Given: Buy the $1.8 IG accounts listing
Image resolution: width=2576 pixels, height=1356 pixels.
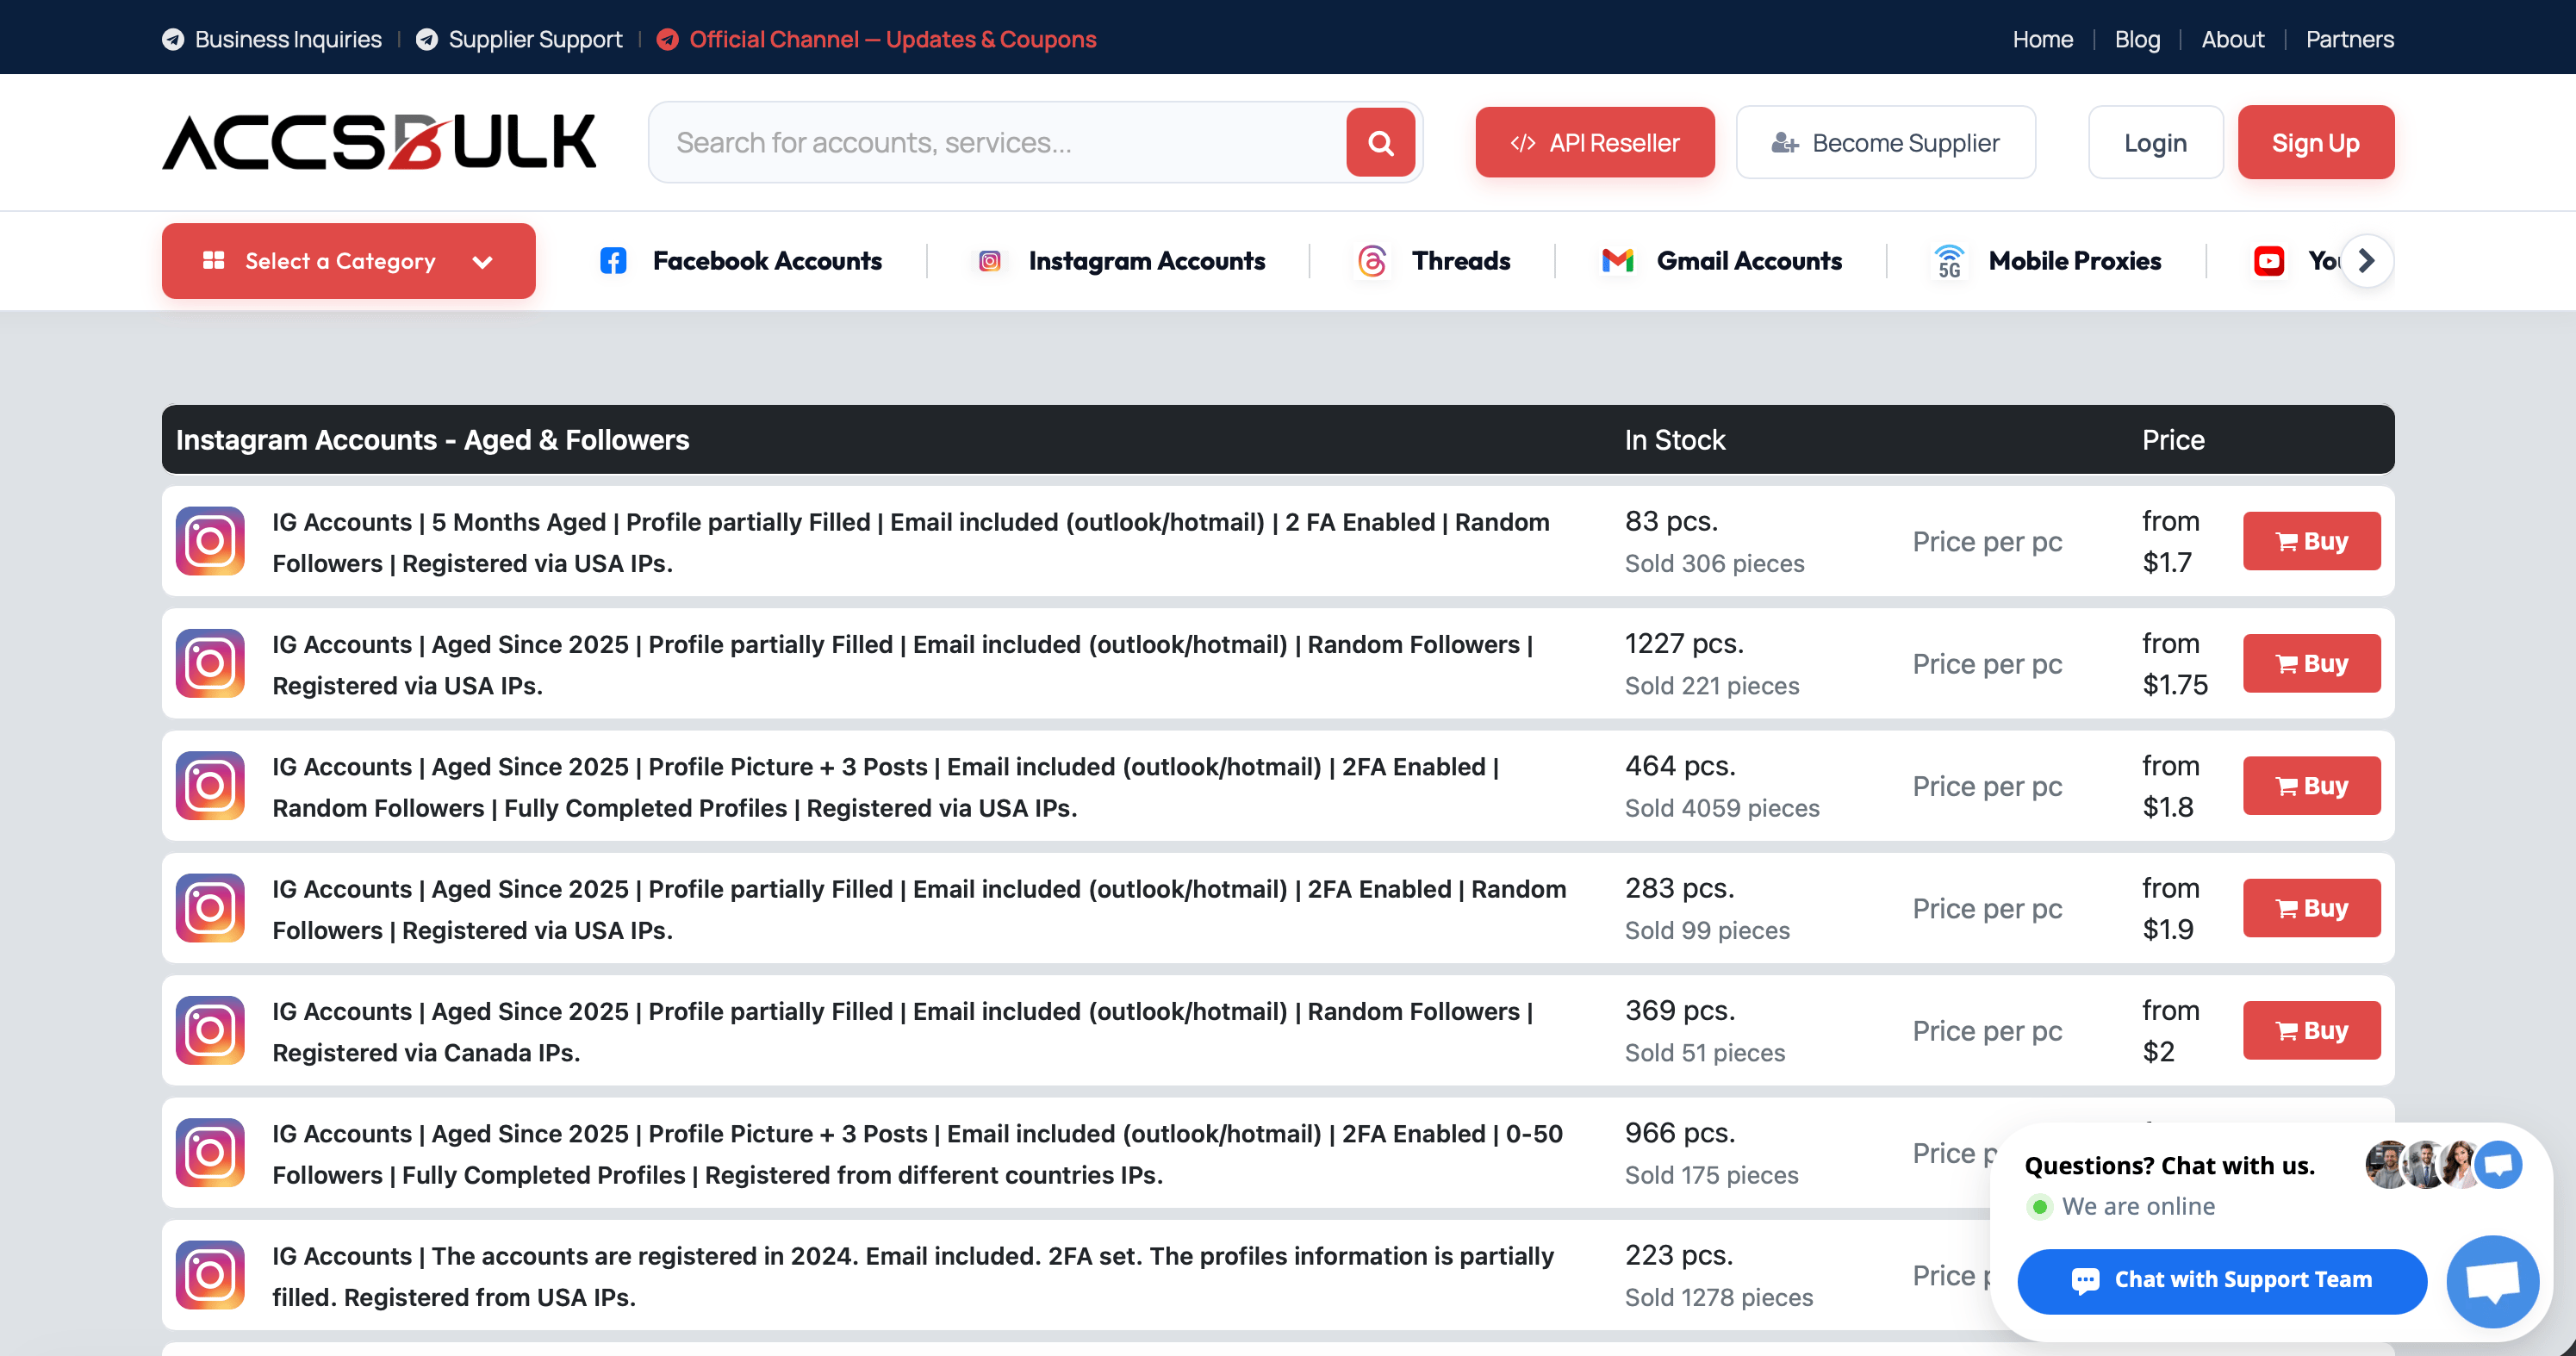Looking at the screenshot, I should (x=2311, y=786).
